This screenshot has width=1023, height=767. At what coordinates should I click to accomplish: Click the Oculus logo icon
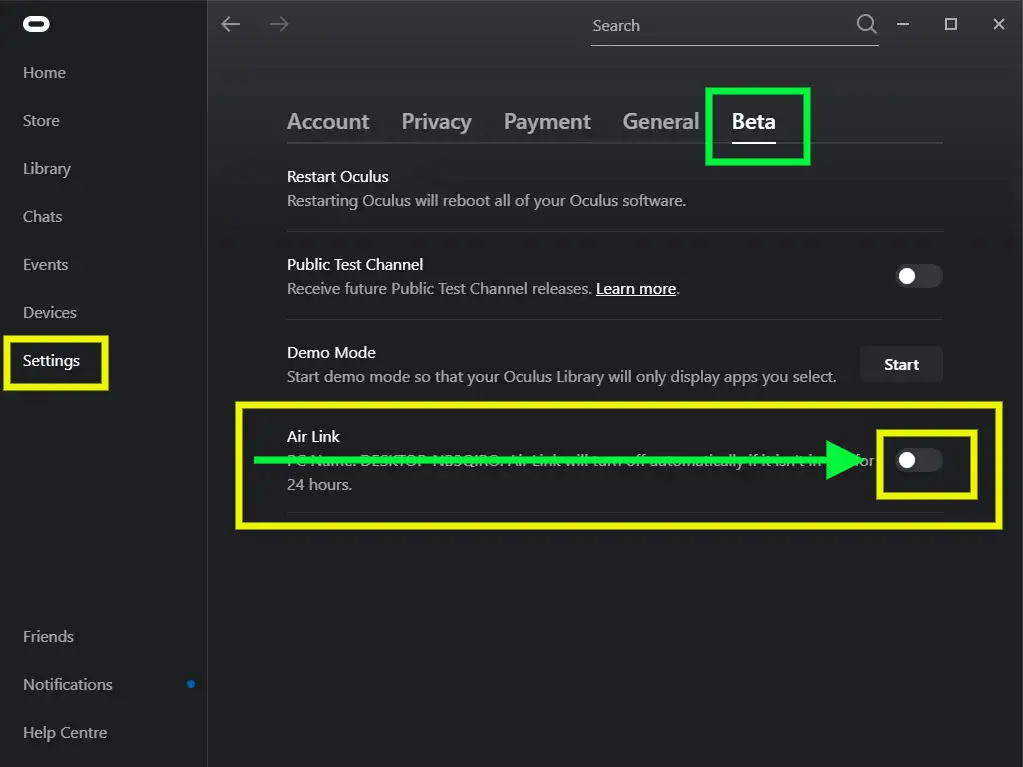[36, 24]
